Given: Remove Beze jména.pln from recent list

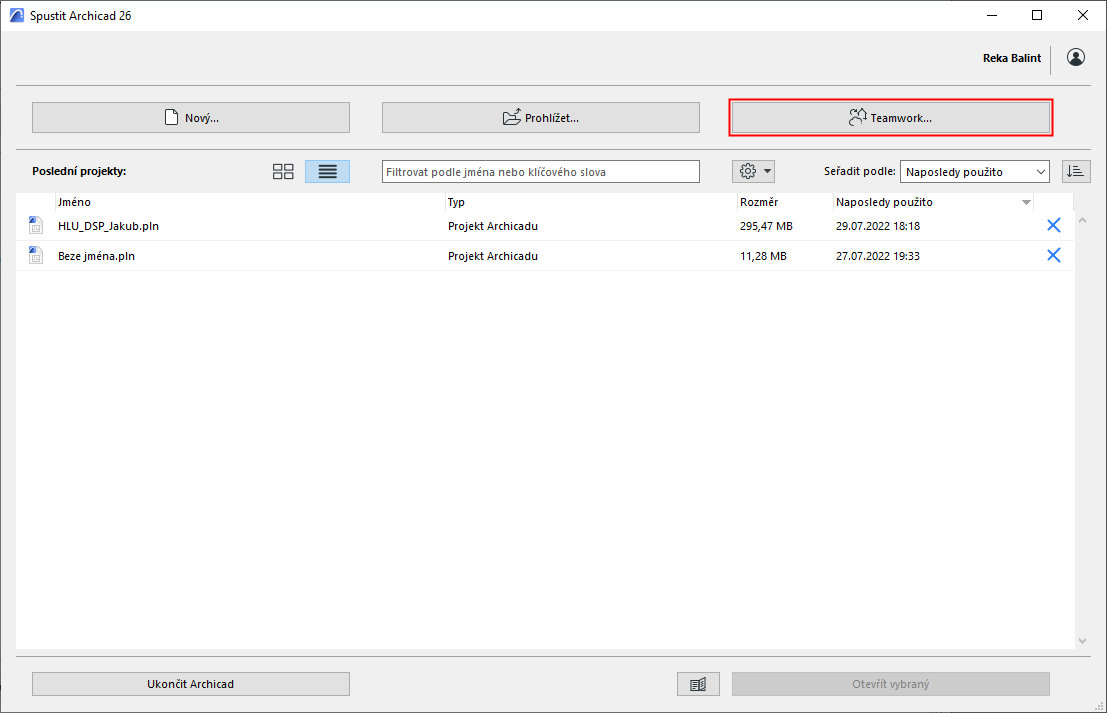Looking at the screenshot, I should click(x=1053, y=255).
